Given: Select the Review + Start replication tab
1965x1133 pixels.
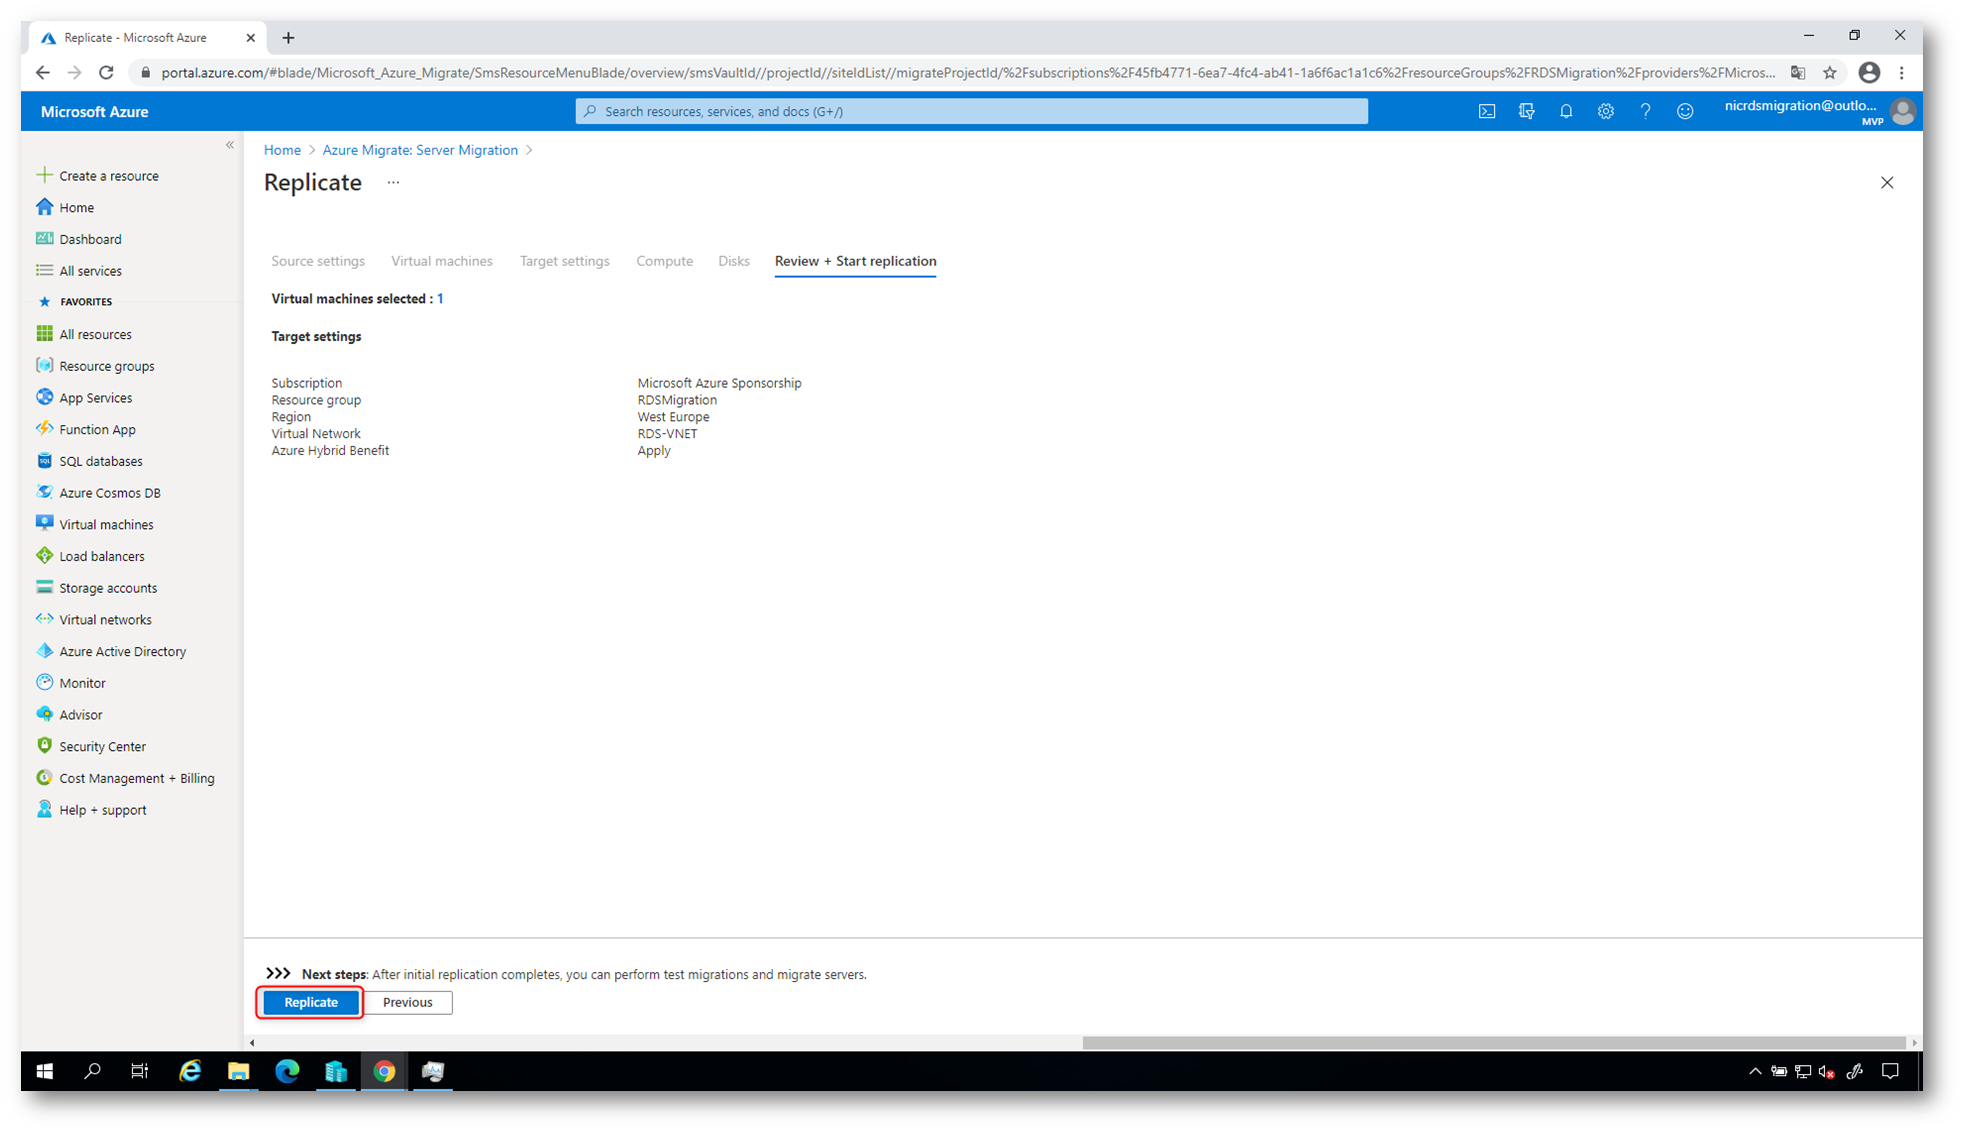Looking at the screenshot, I should click(x=855, y=261).
